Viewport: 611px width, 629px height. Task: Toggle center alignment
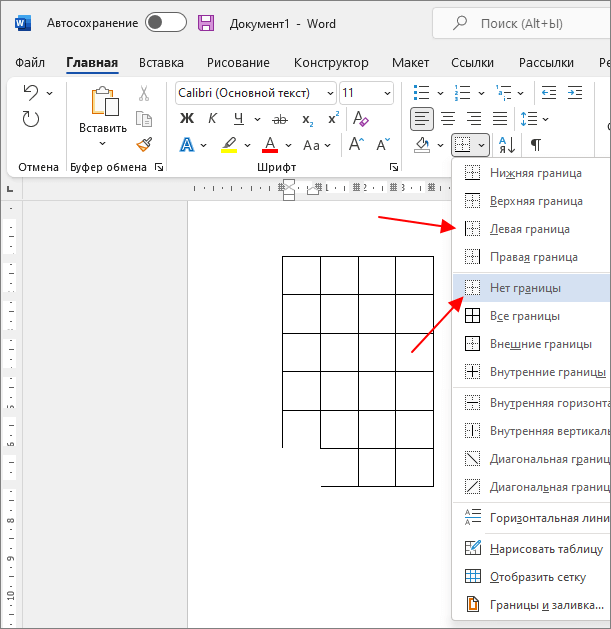[448, 119]
